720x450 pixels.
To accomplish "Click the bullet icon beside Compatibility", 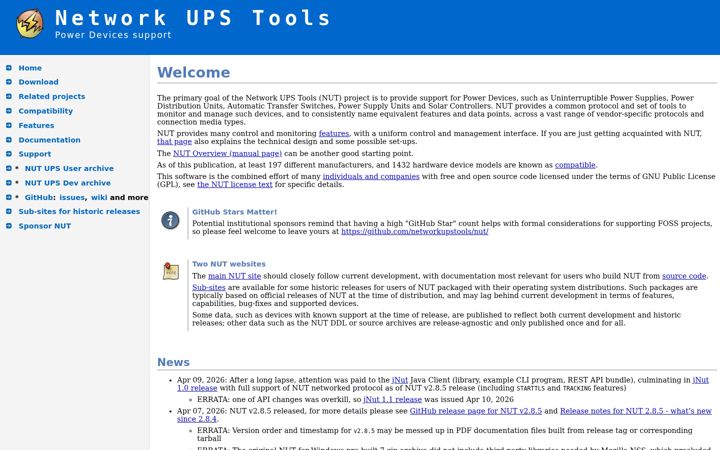I will (x=9, y=111).
